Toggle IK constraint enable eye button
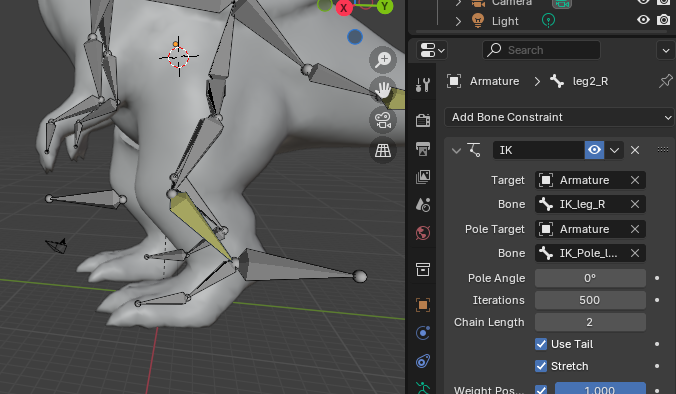This screenshot has width=676, height=394. coord(594,150)
